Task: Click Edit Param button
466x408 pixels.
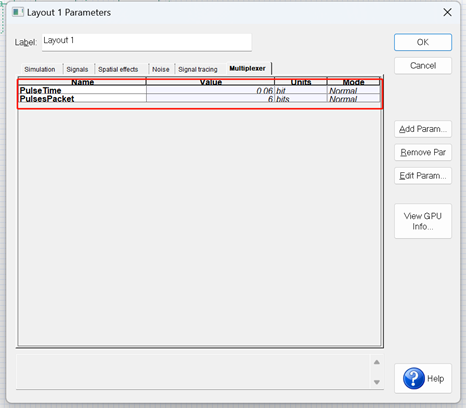Action: [423, 176]
